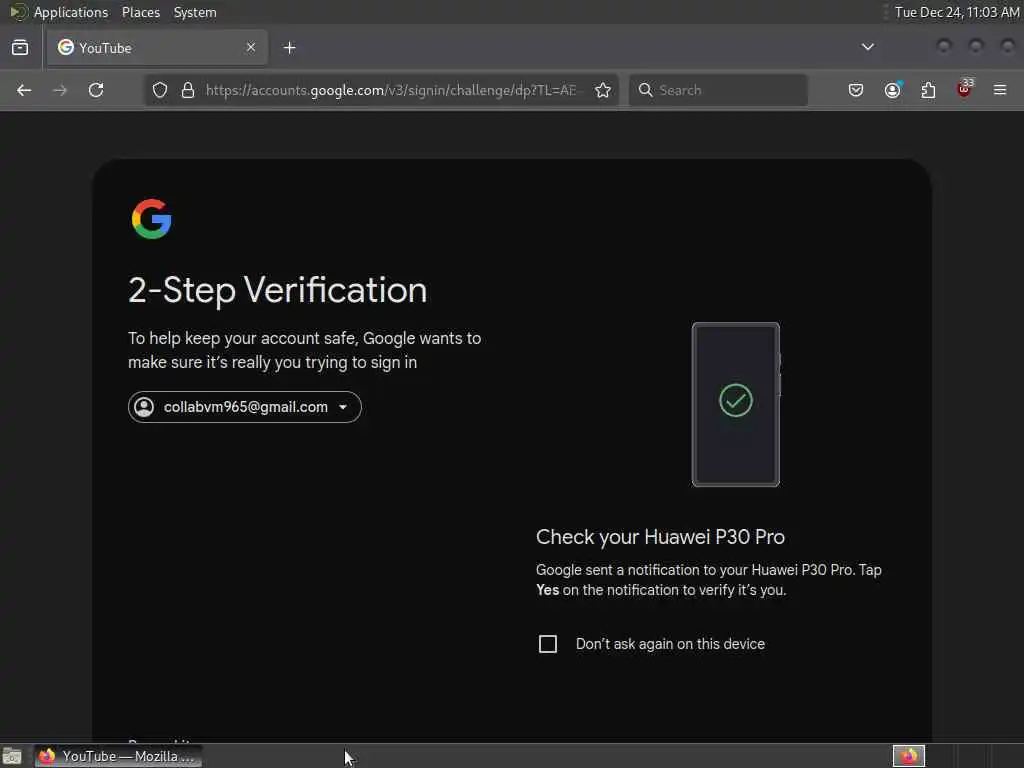List all tabs with the chevron
The width and height of the screenshot is (1024, 768).
(867, 47)
